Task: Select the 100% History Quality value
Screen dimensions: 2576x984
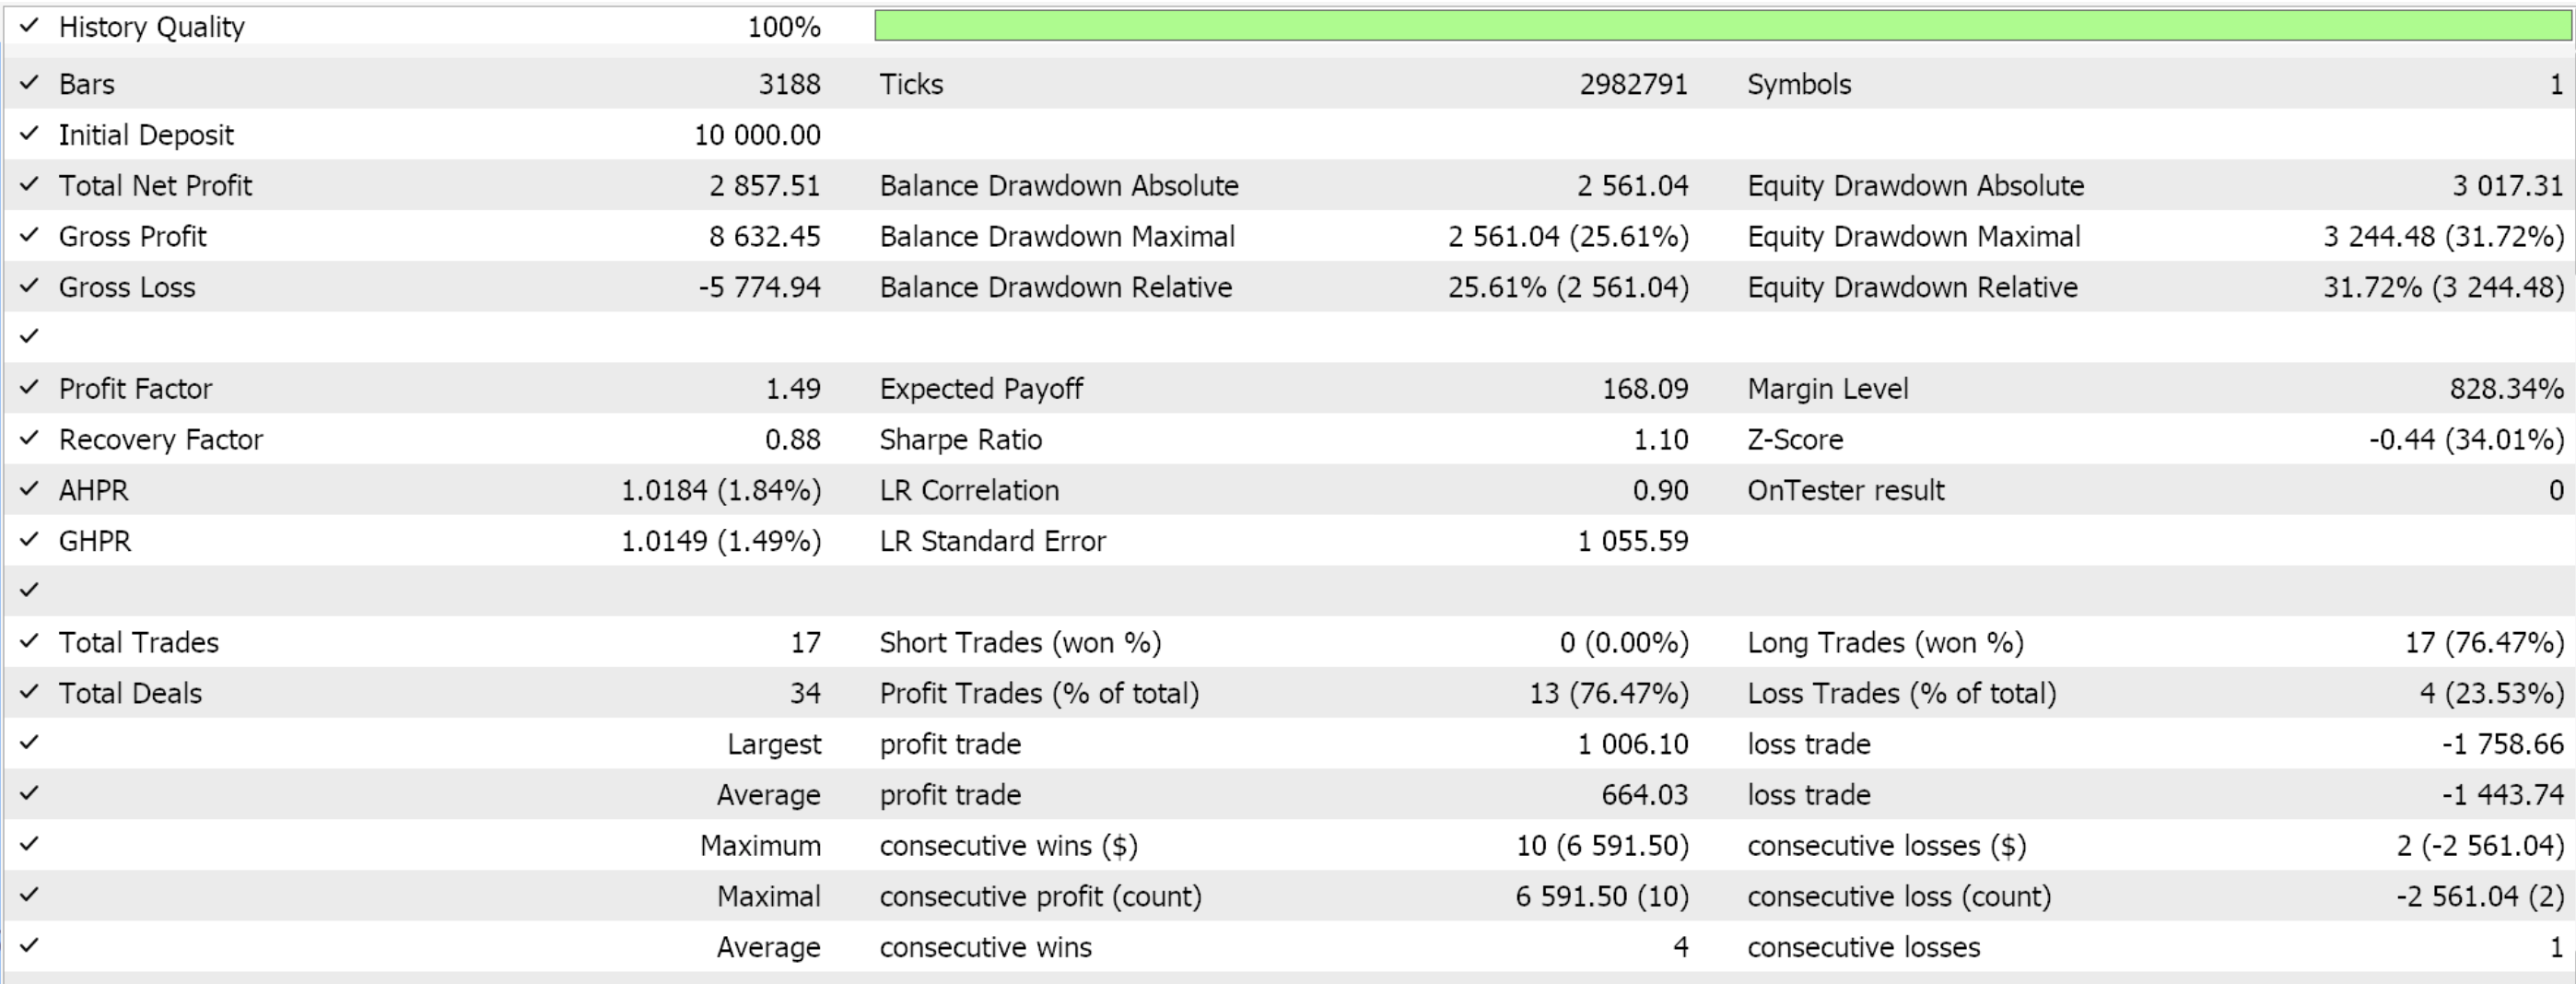Action: [x=784, y=27]
